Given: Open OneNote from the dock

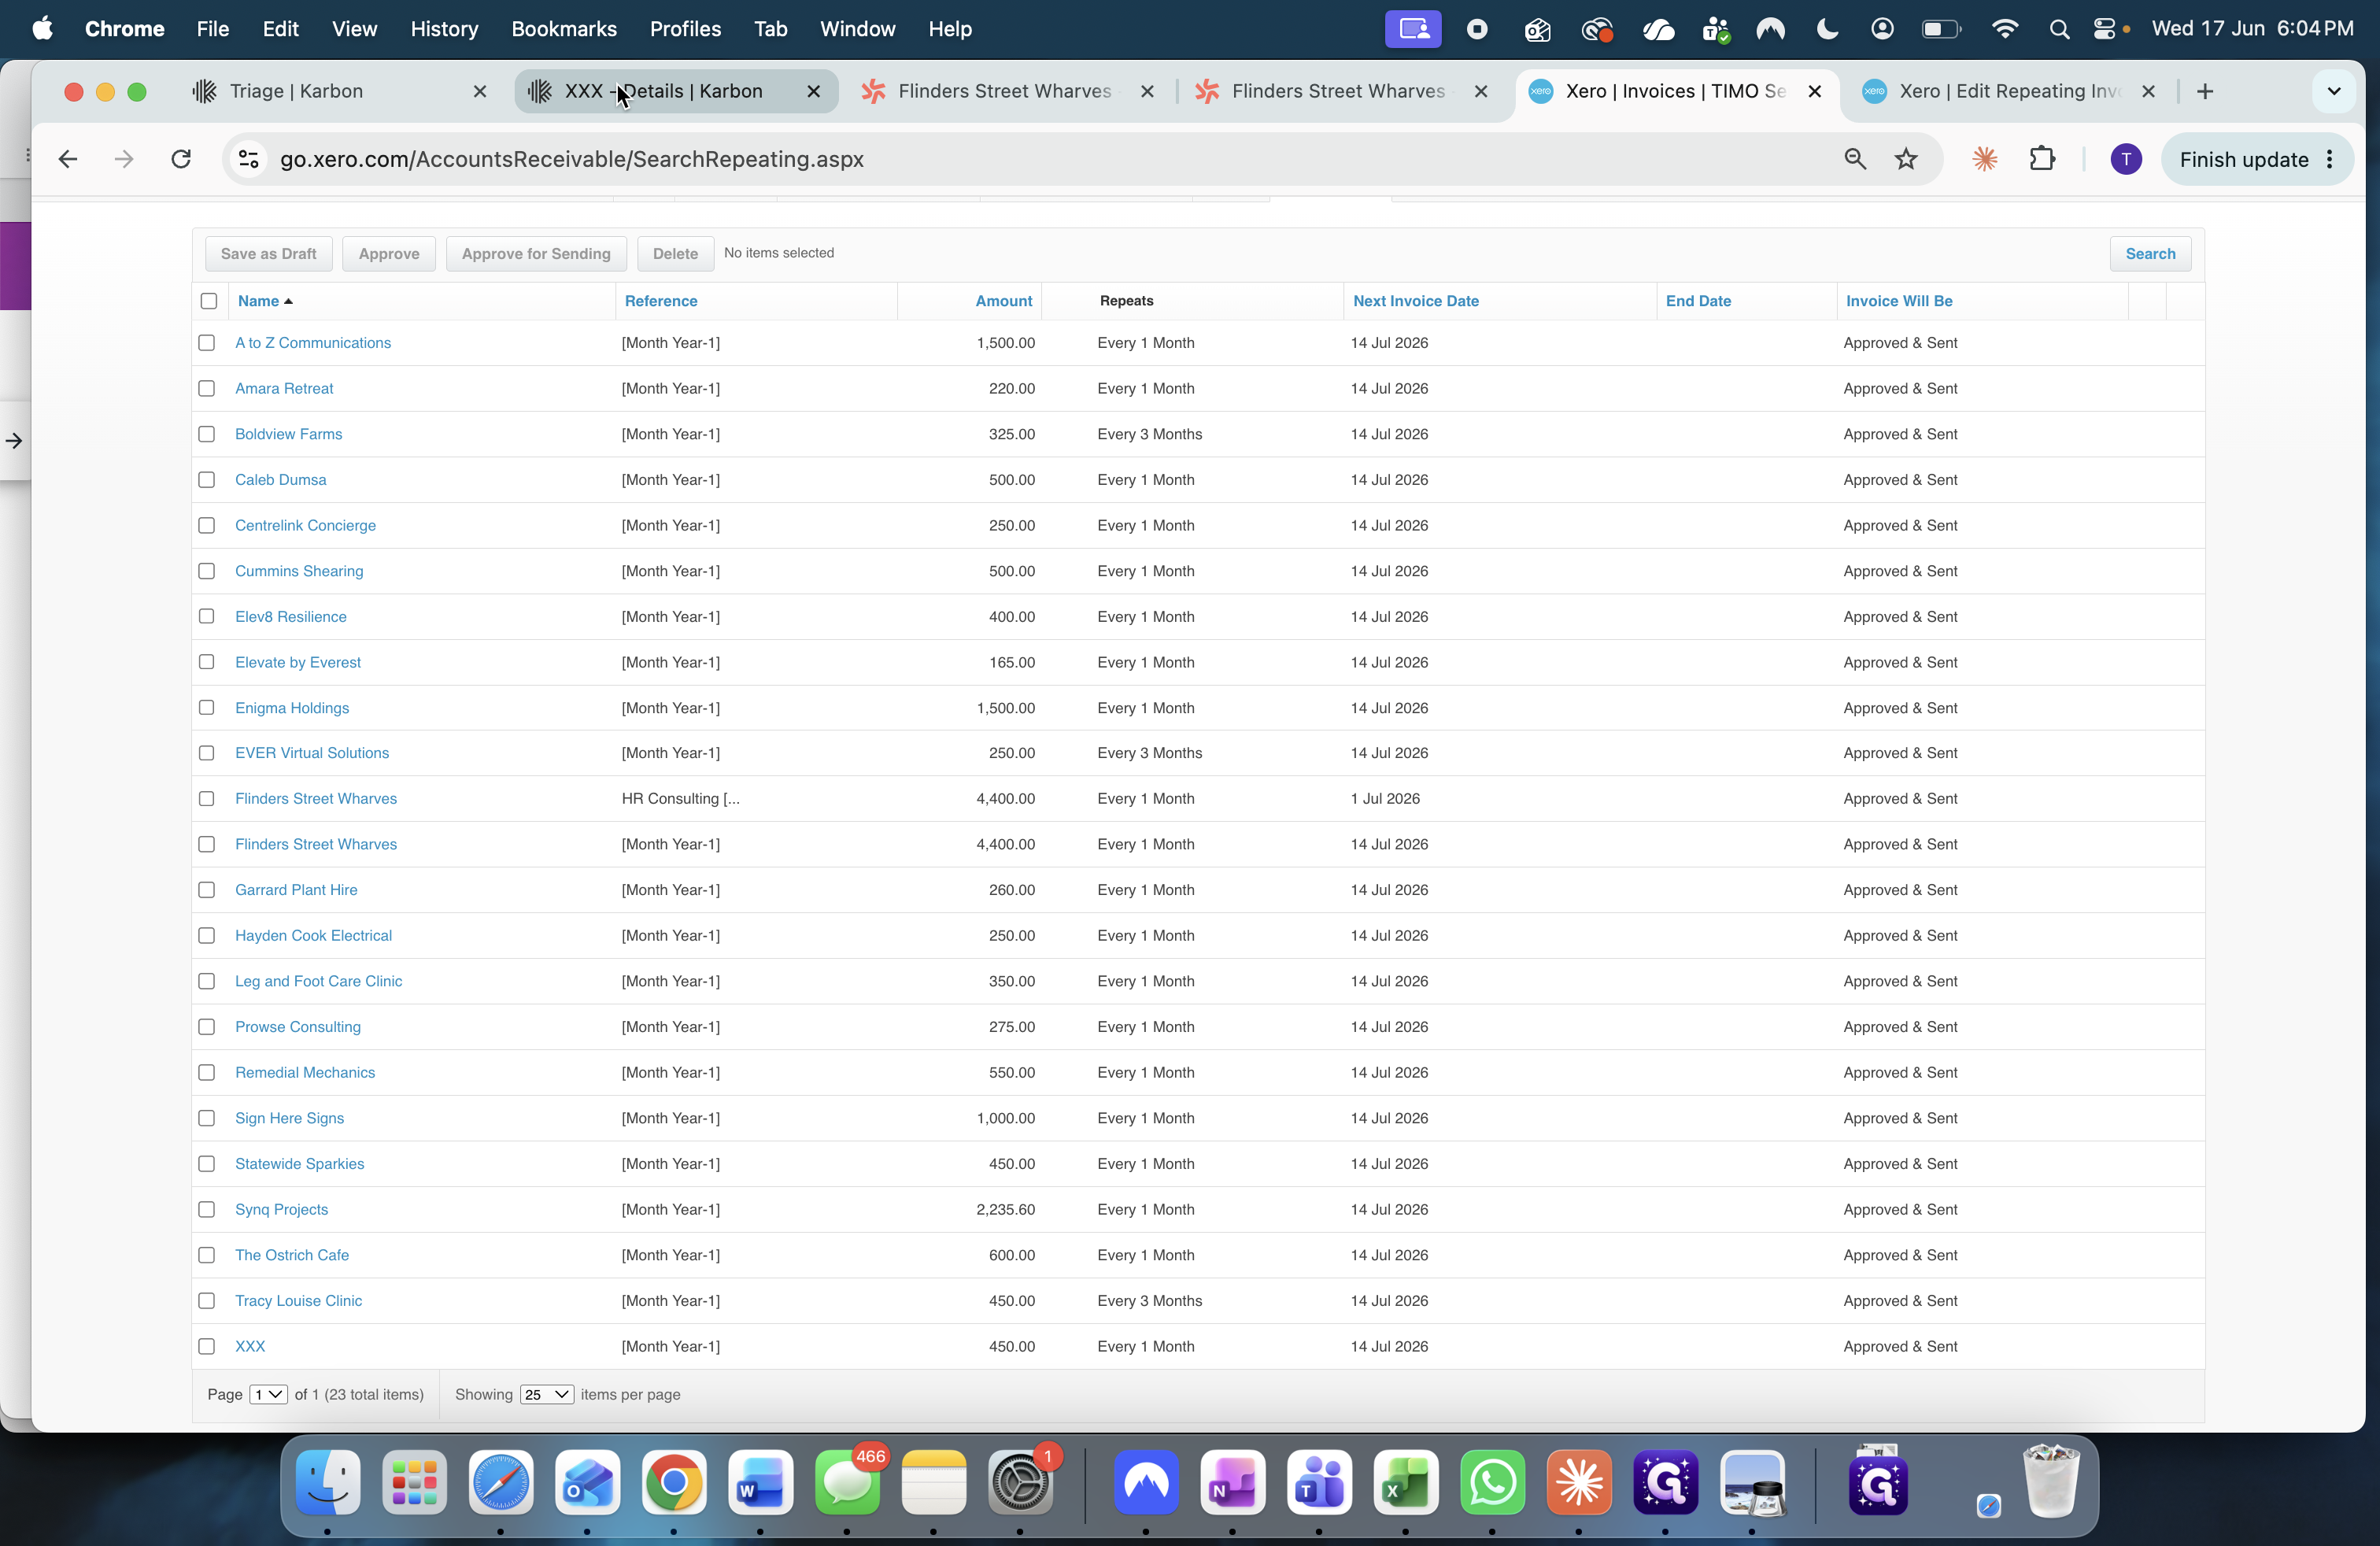Looking at the screenshot, I should click(1232, 1482).
